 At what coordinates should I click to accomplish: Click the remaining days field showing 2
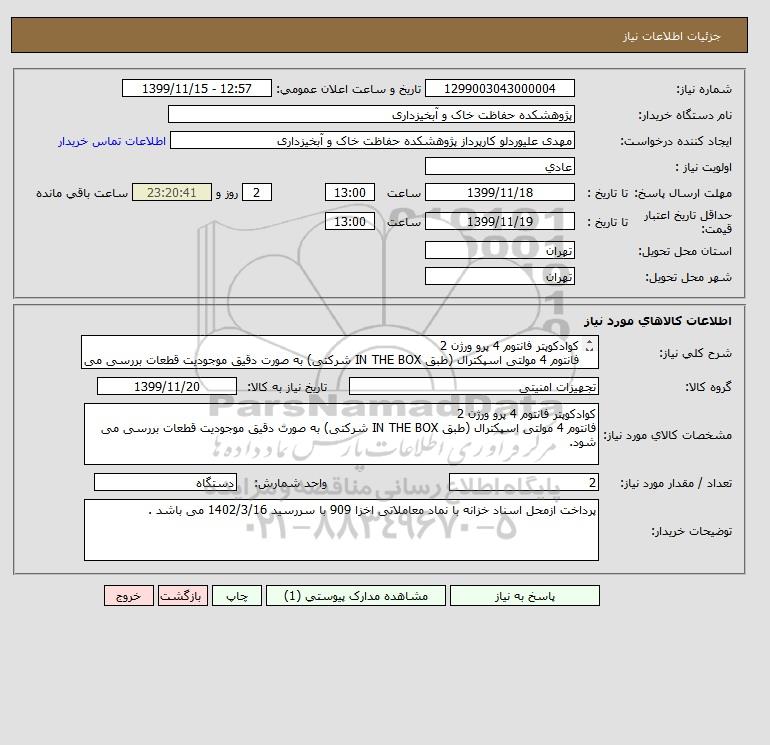click(x=256, y=193)
